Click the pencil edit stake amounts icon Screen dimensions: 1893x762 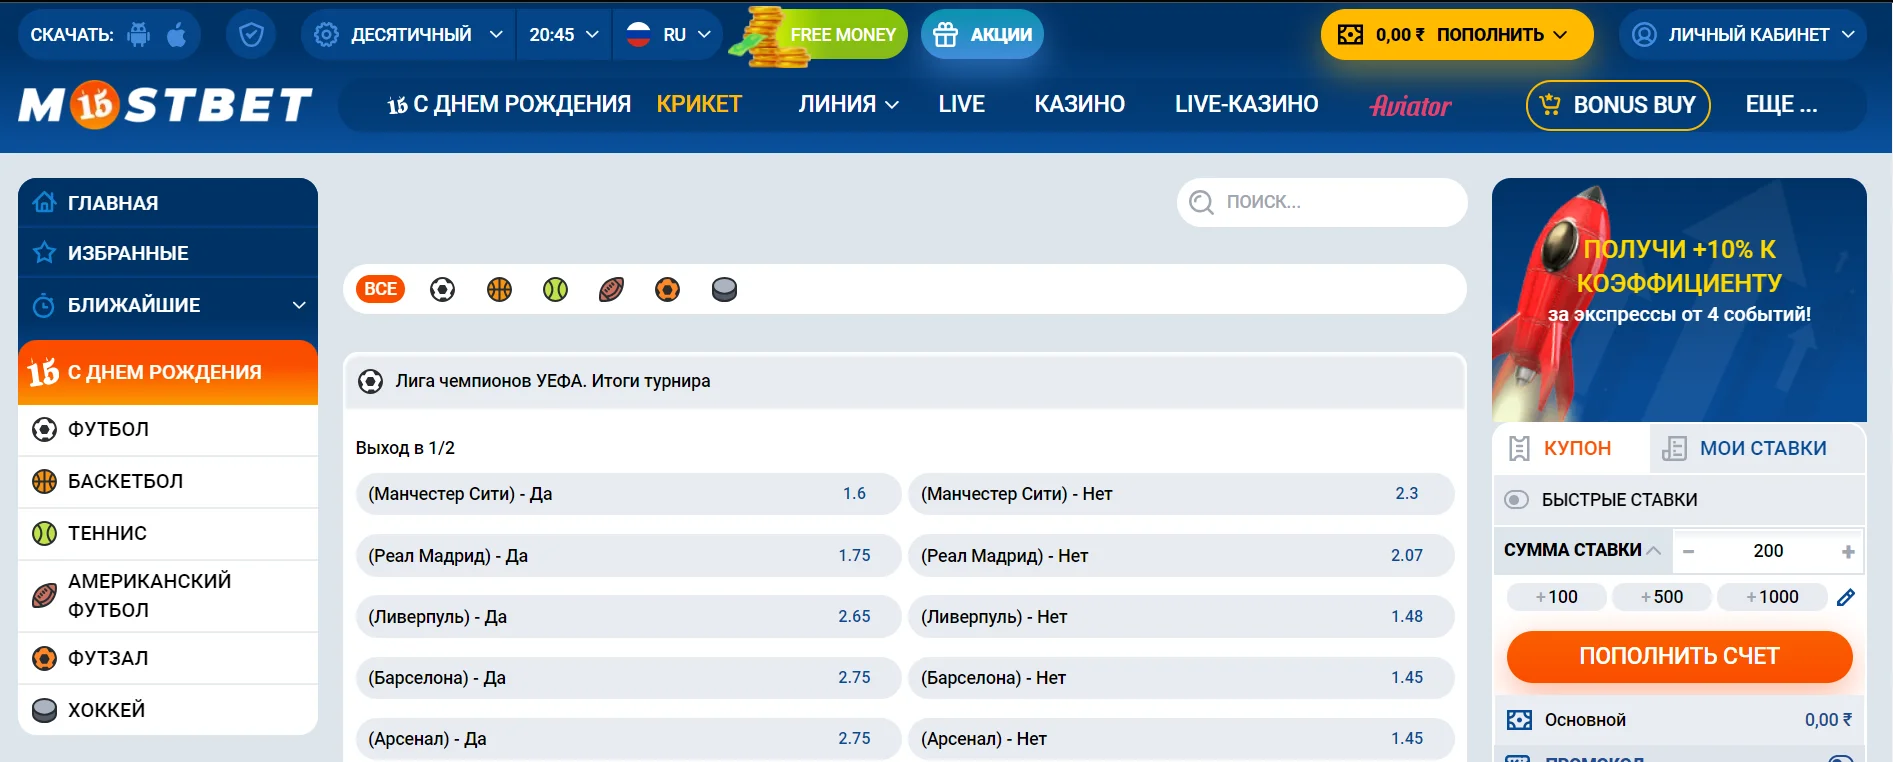[x=1846, y=597]
